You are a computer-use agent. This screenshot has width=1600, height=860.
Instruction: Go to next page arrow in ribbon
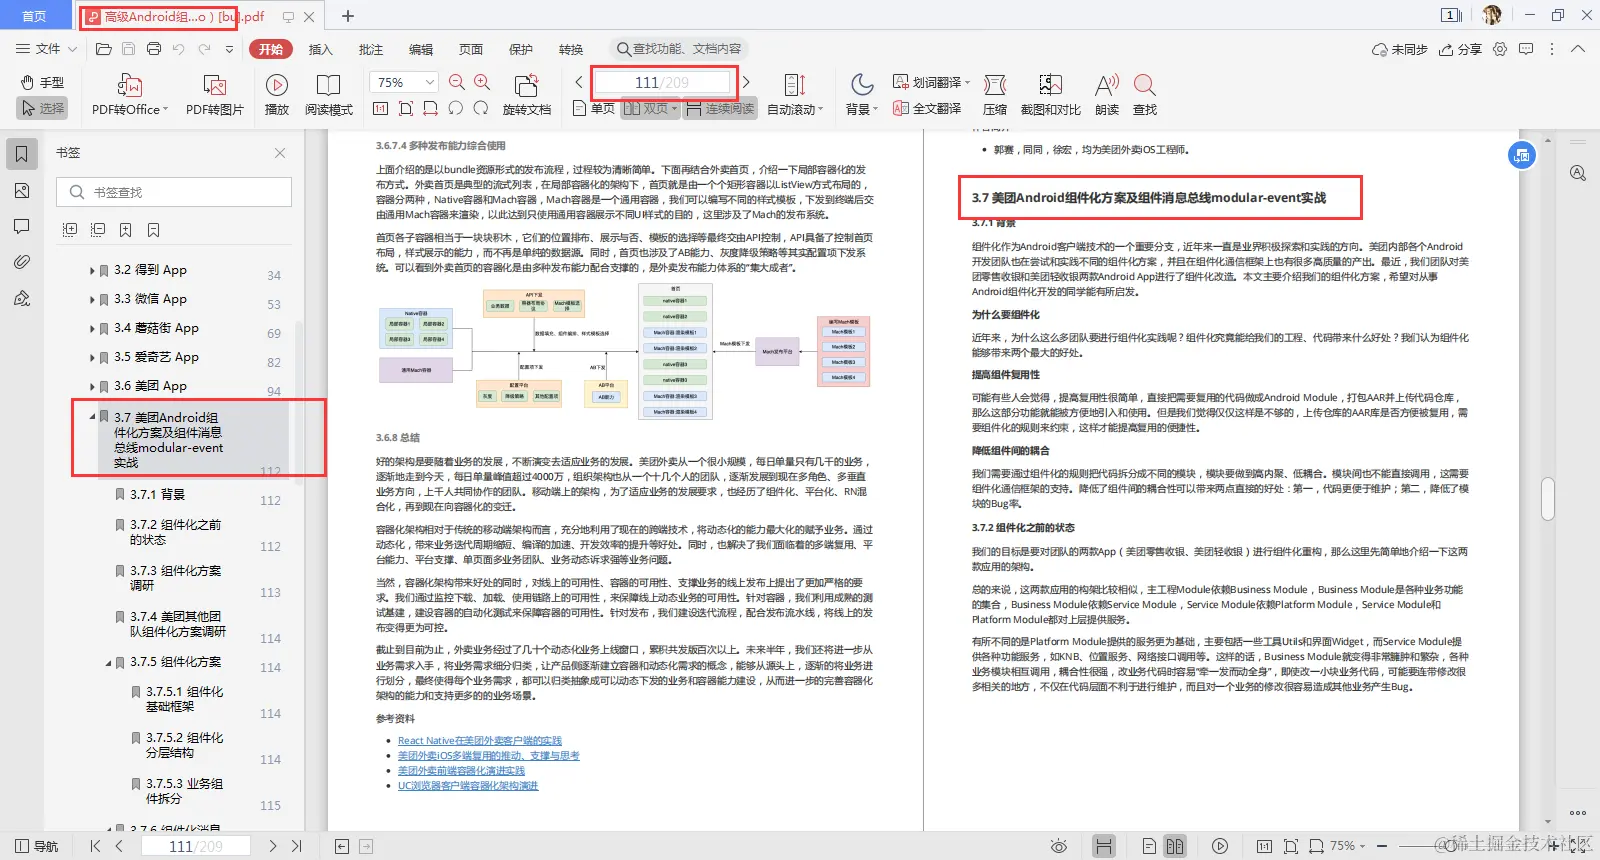pos(746,82)
